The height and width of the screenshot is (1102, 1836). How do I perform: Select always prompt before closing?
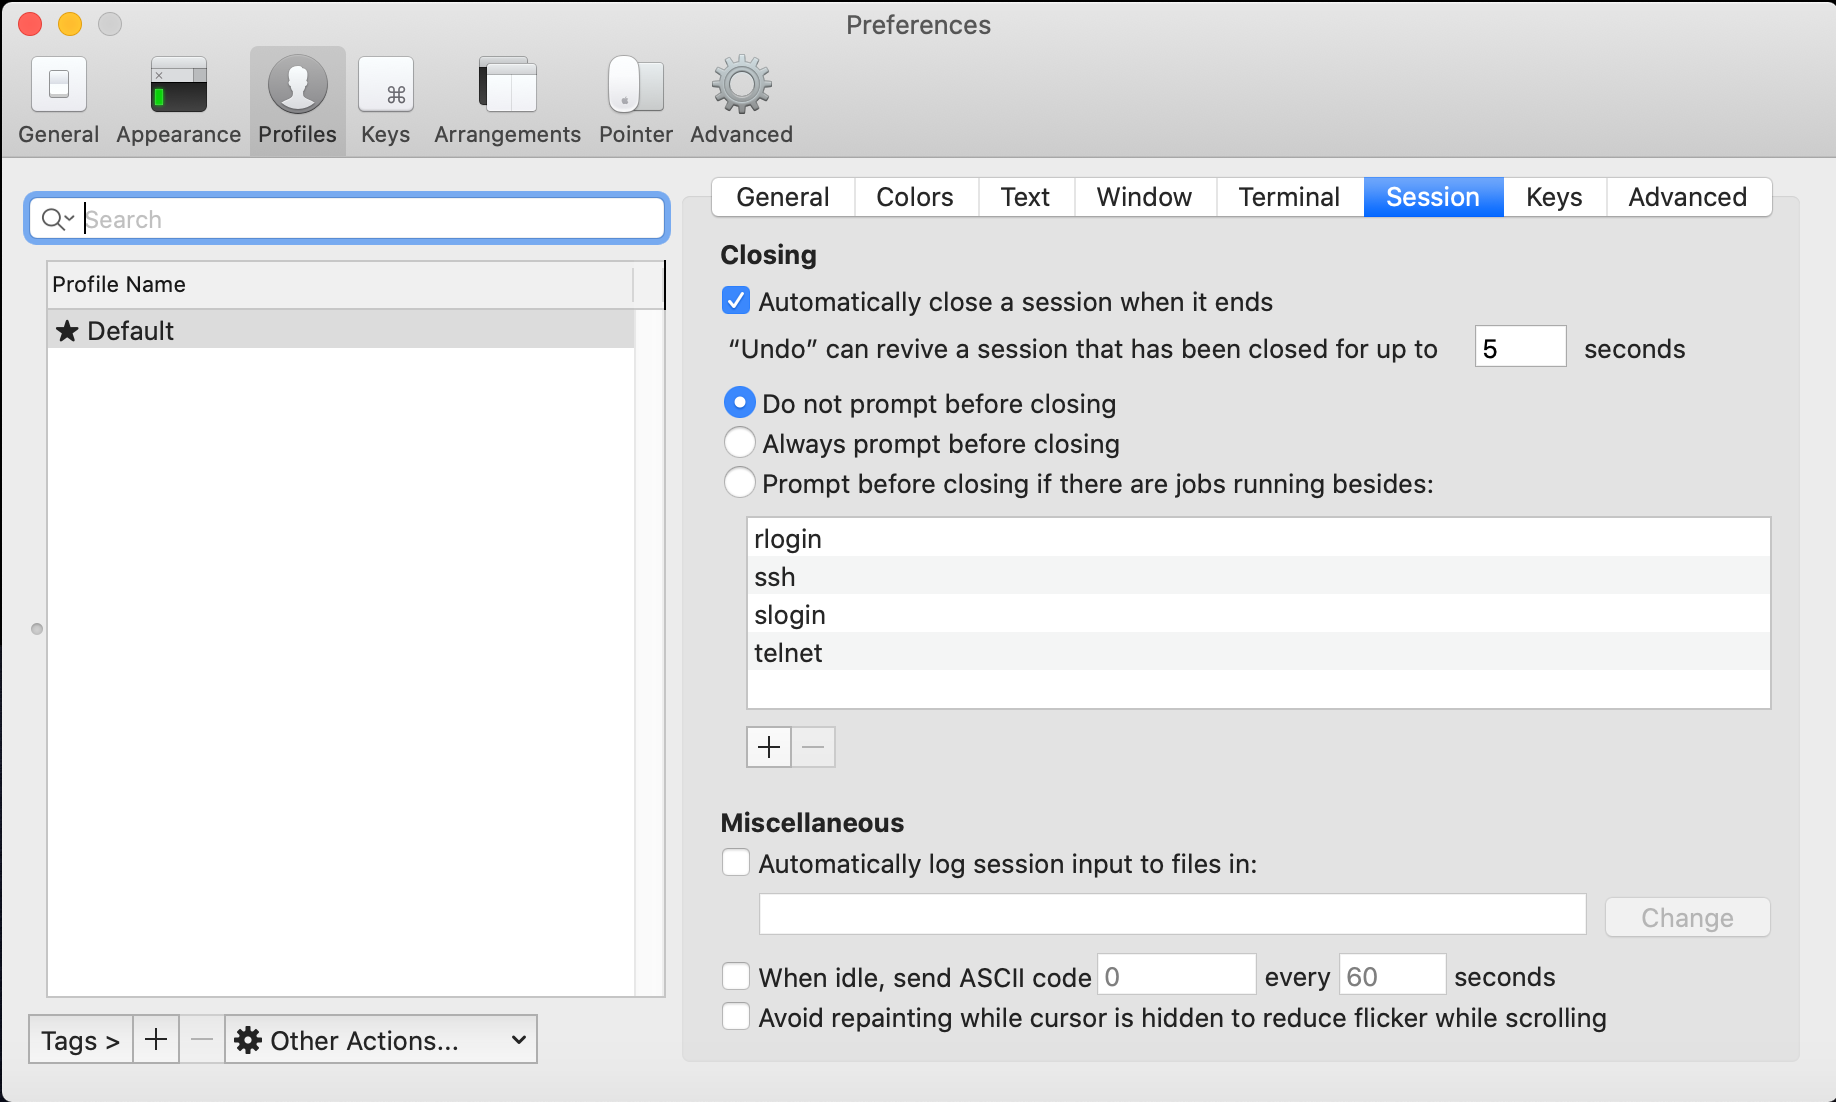[739, 443]
